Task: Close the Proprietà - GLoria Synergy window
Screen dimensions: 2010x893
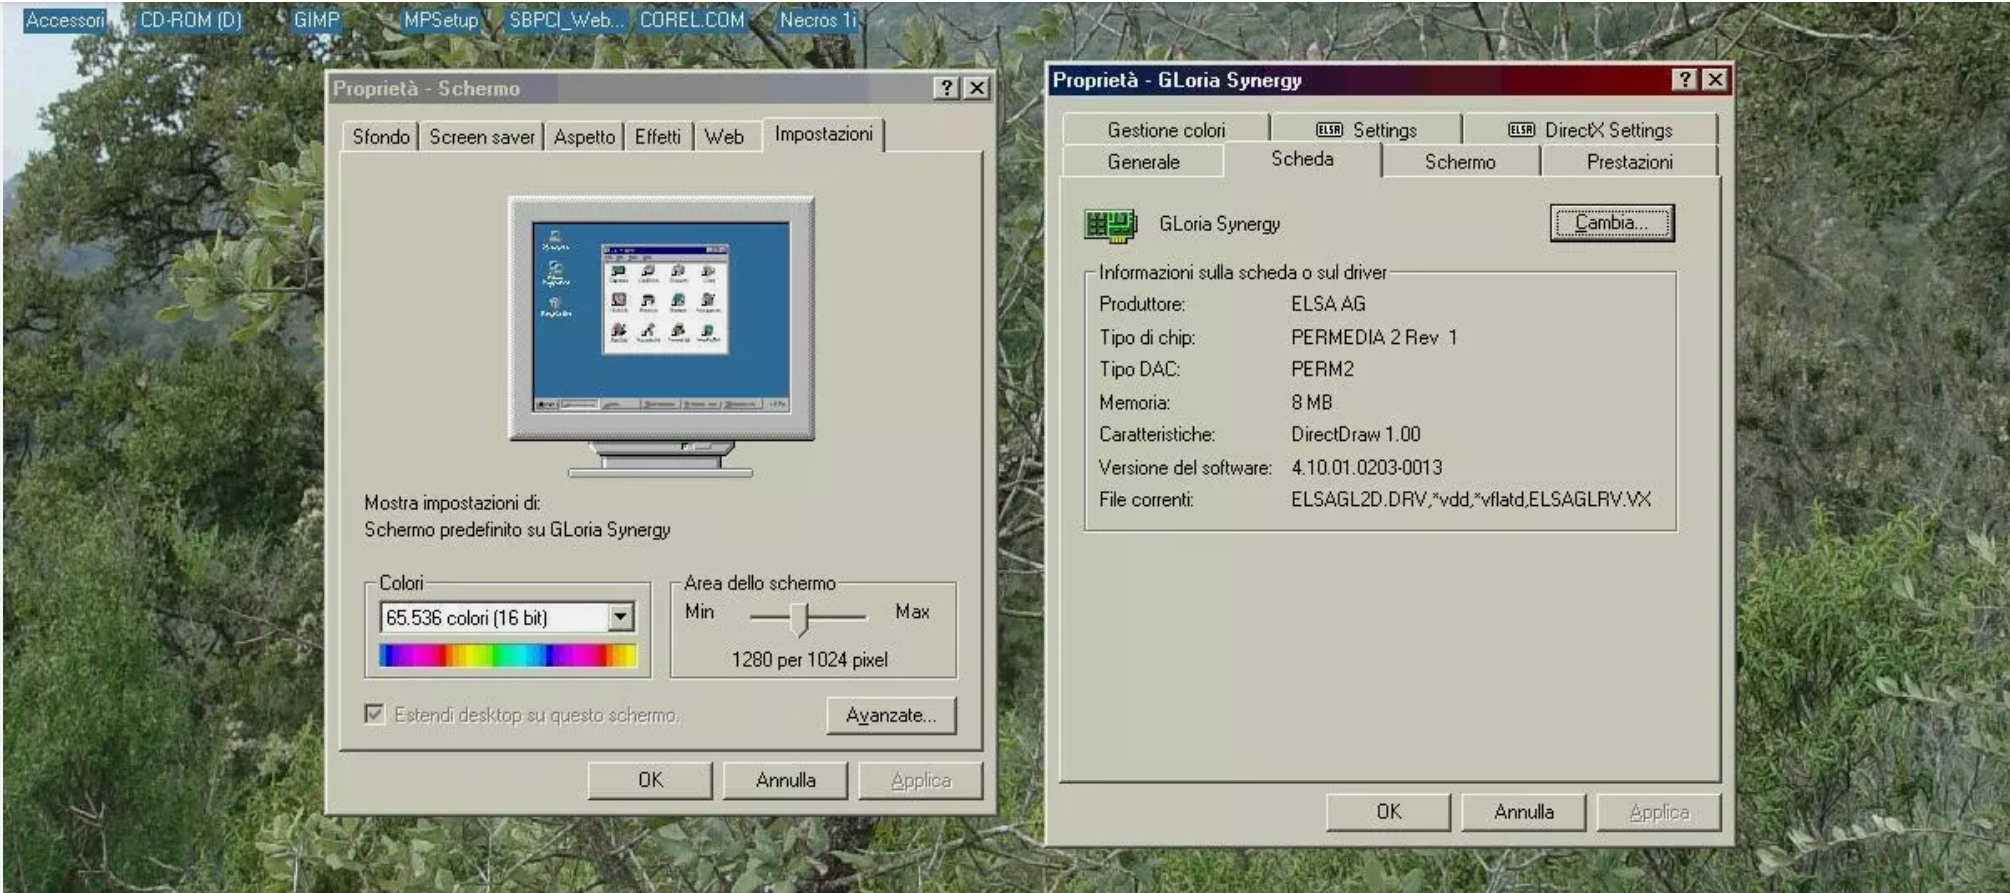Action: click(x=1715, y=80)
